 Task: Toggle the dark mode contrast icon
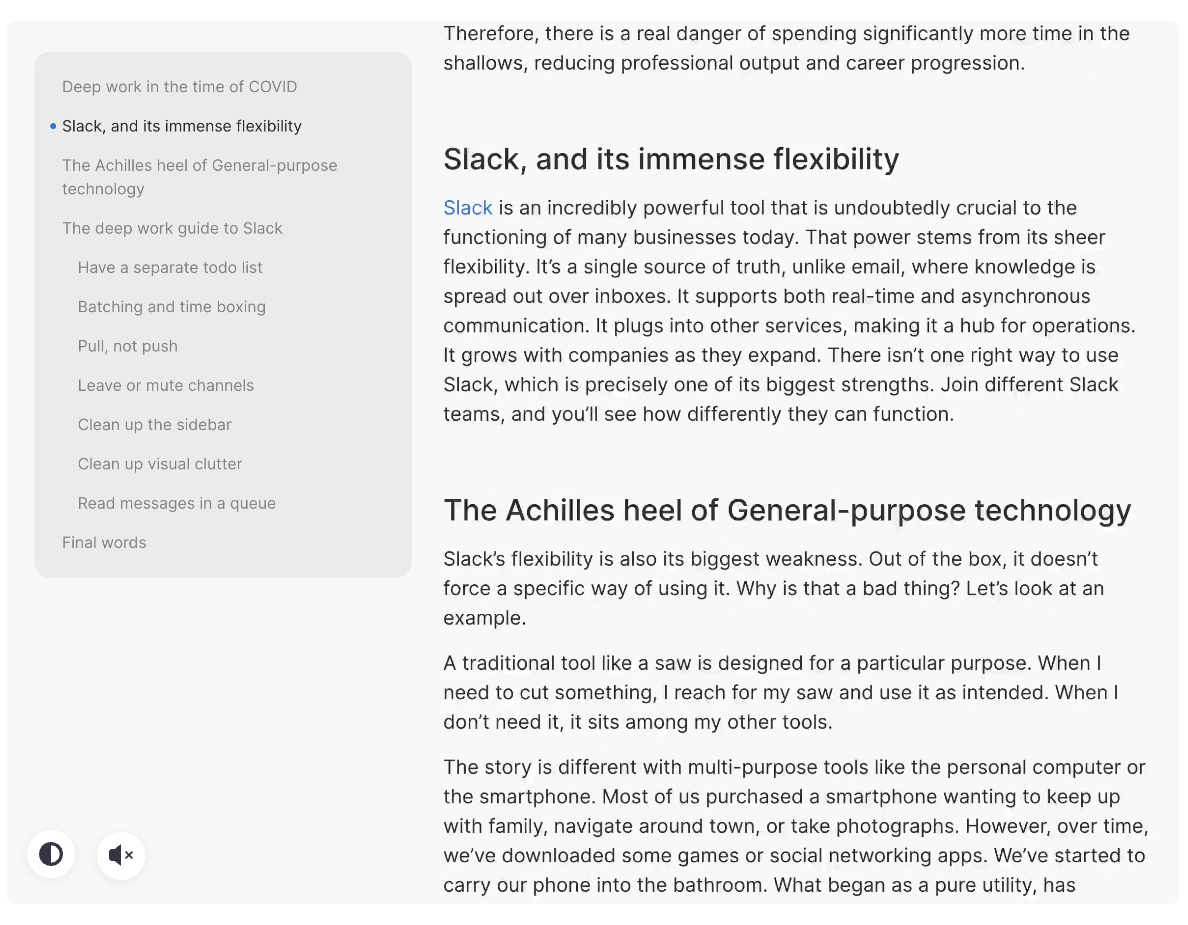click(x=51, y=855)
